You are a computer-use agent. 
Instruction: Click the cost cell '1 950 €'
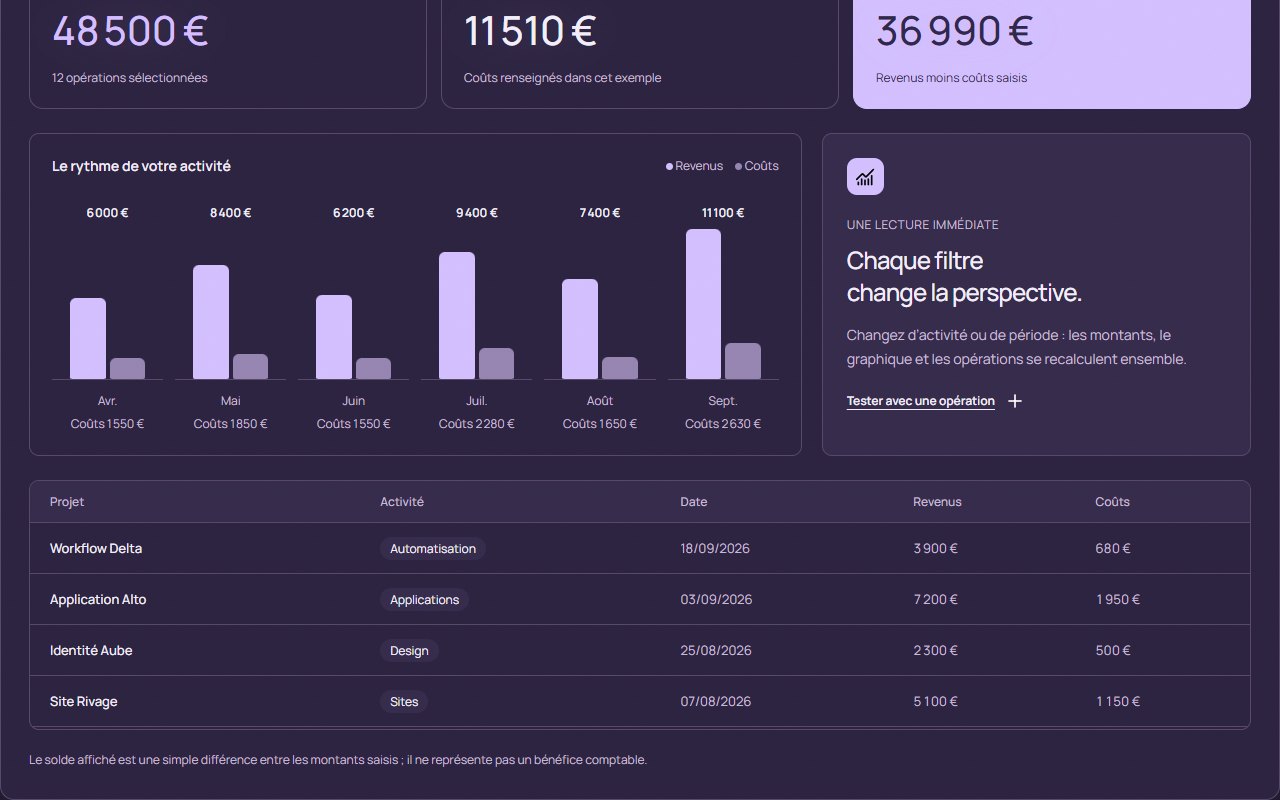[1118, 599]
